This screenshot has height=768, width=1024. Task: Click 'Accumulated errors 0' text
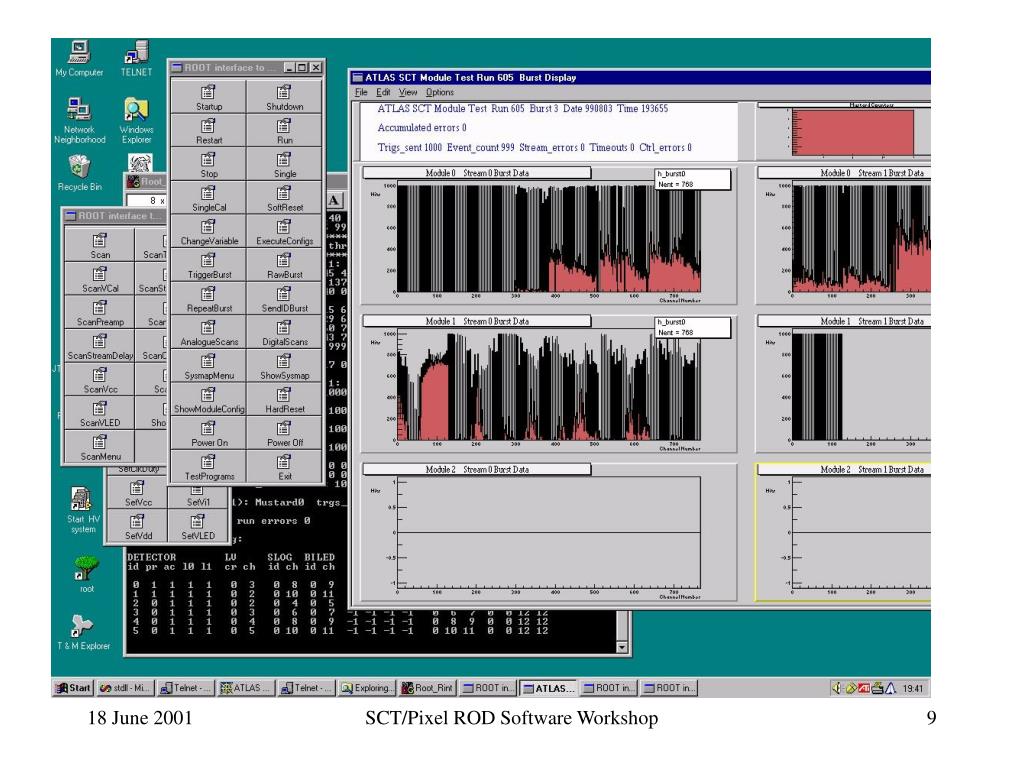click(422, 128)
